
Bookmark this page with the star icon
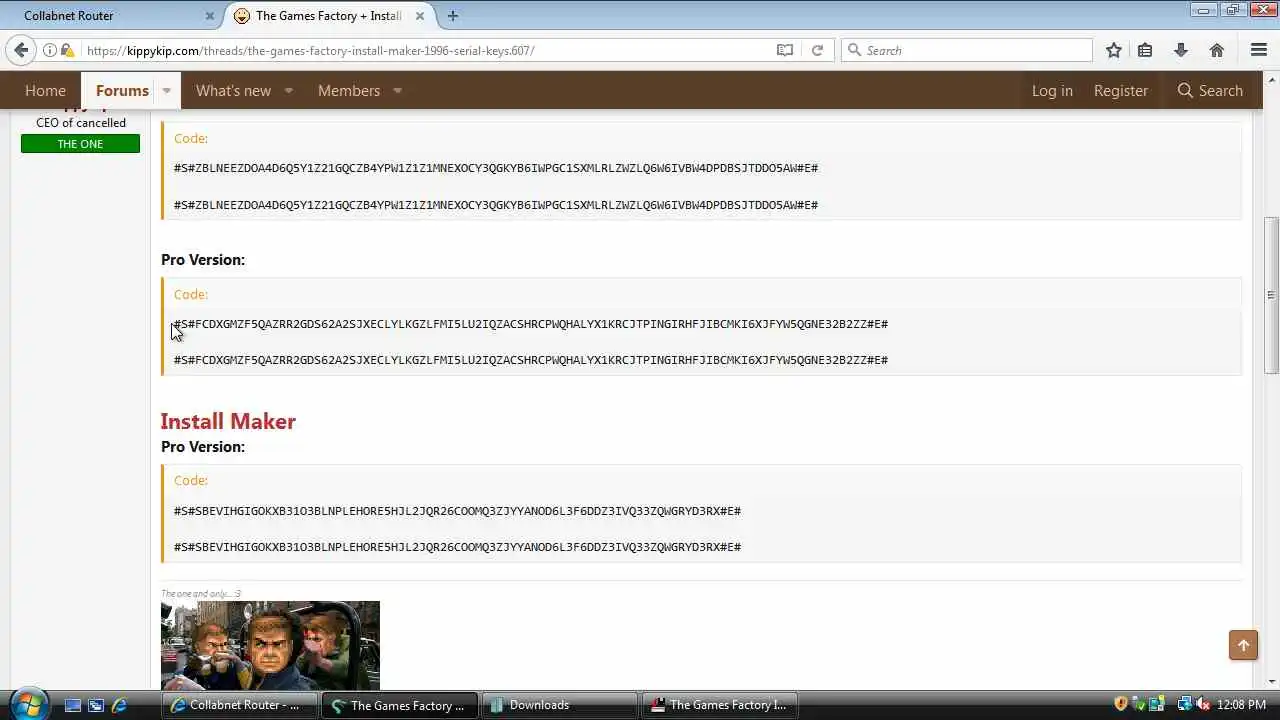tap(1114, 50)
